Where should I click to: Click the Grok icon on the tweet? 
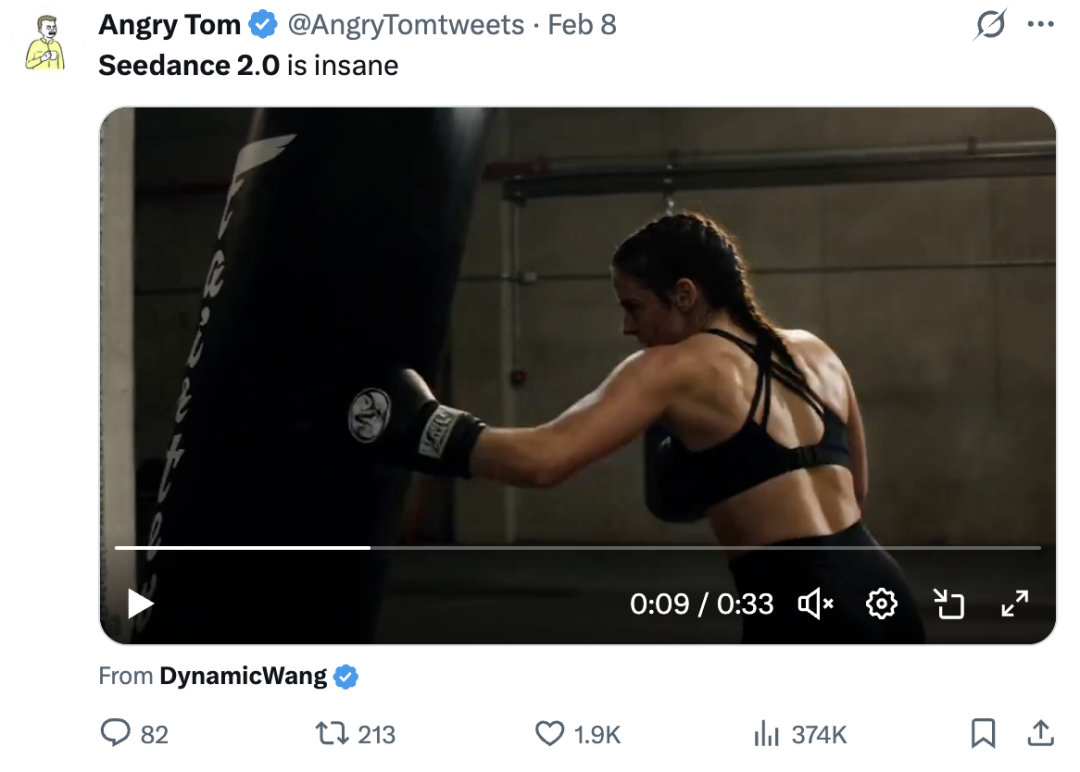point(989,25)
